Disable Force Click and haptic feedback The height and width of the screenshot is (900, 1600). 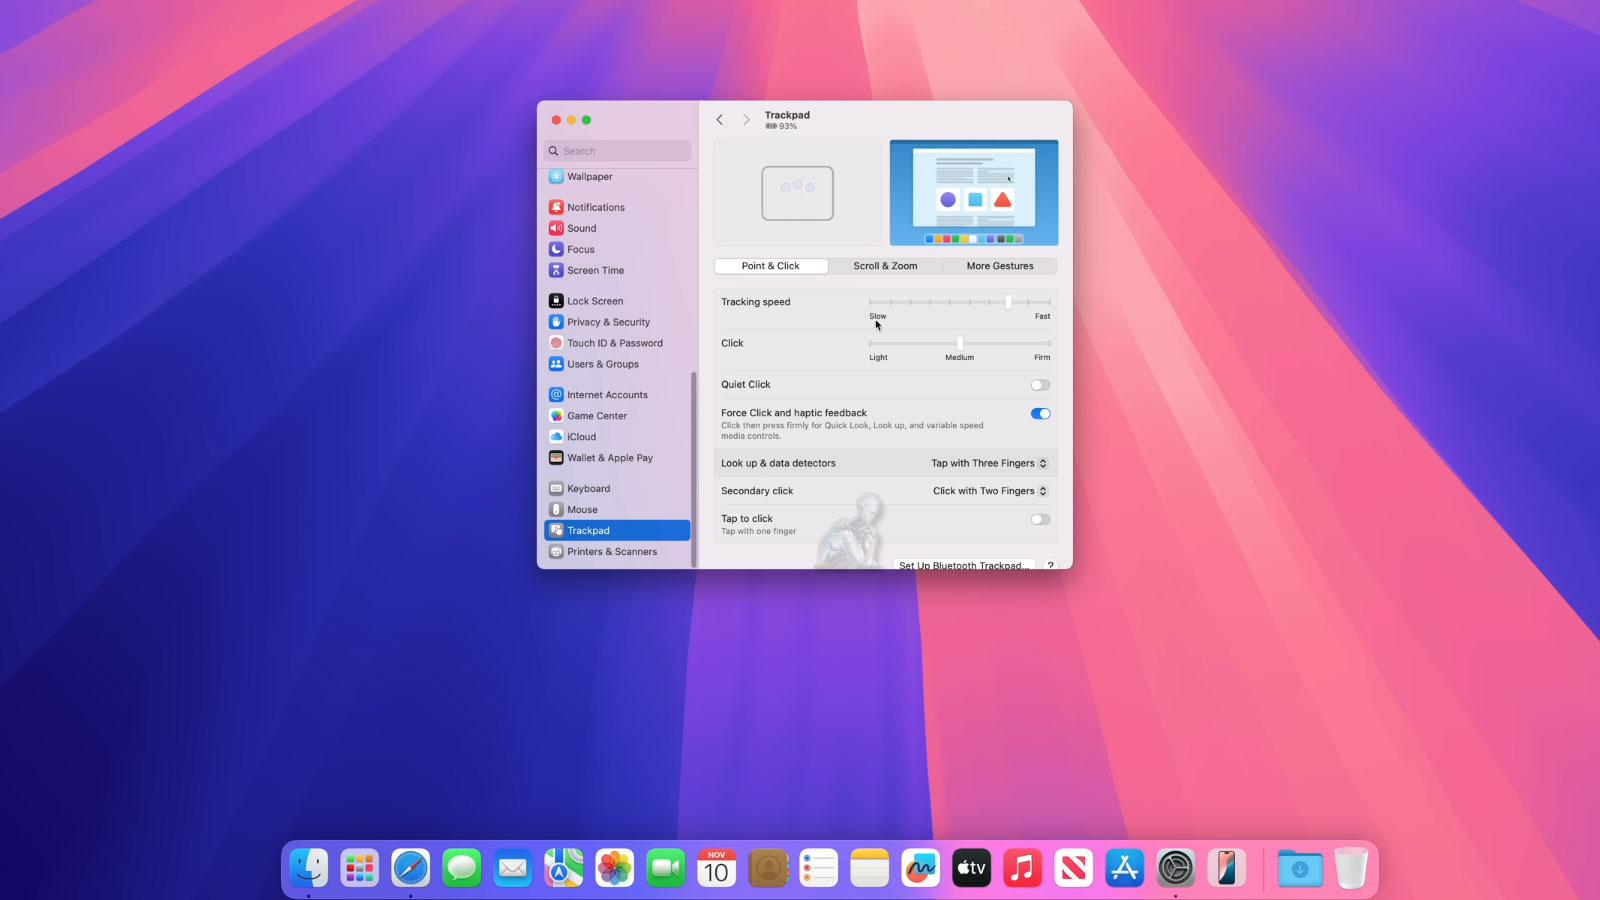(x=1040, y=414)
